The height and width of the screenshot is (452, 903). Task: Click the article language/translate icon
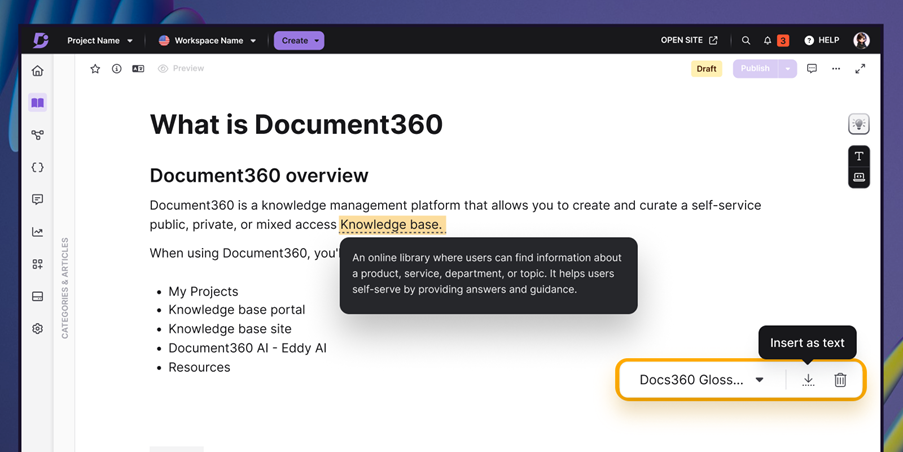pyautogui.click(x=138, y=69)
